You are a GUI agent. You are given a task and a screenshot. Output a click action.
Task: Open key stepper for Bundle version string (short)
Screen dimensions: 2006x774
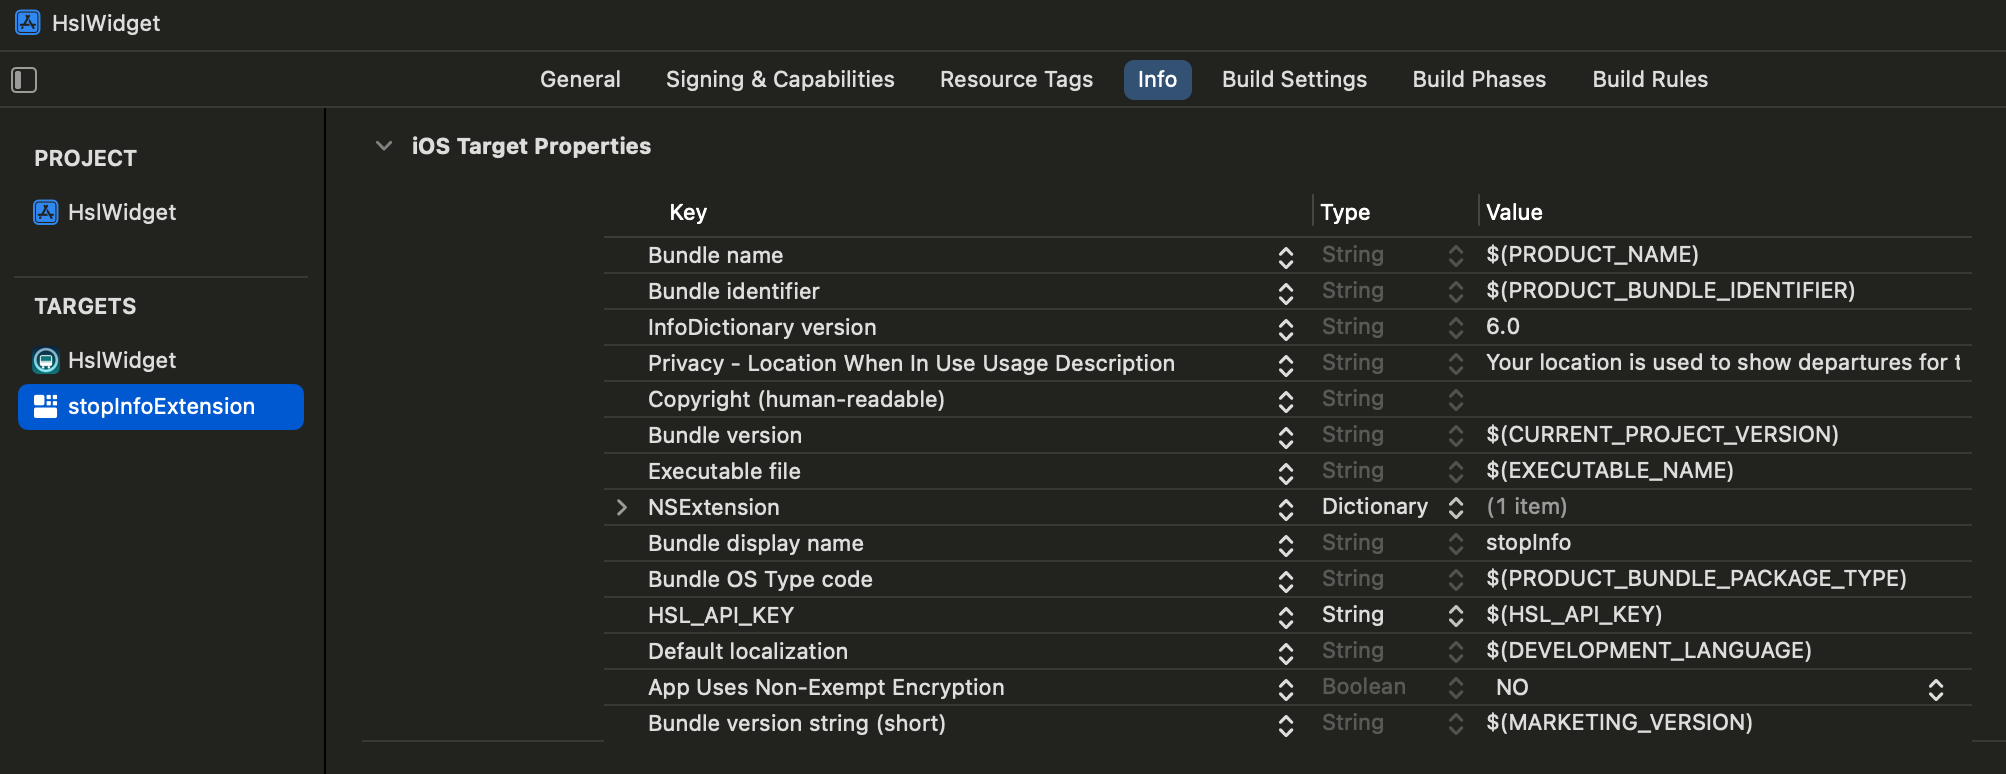coord(1286,725)
